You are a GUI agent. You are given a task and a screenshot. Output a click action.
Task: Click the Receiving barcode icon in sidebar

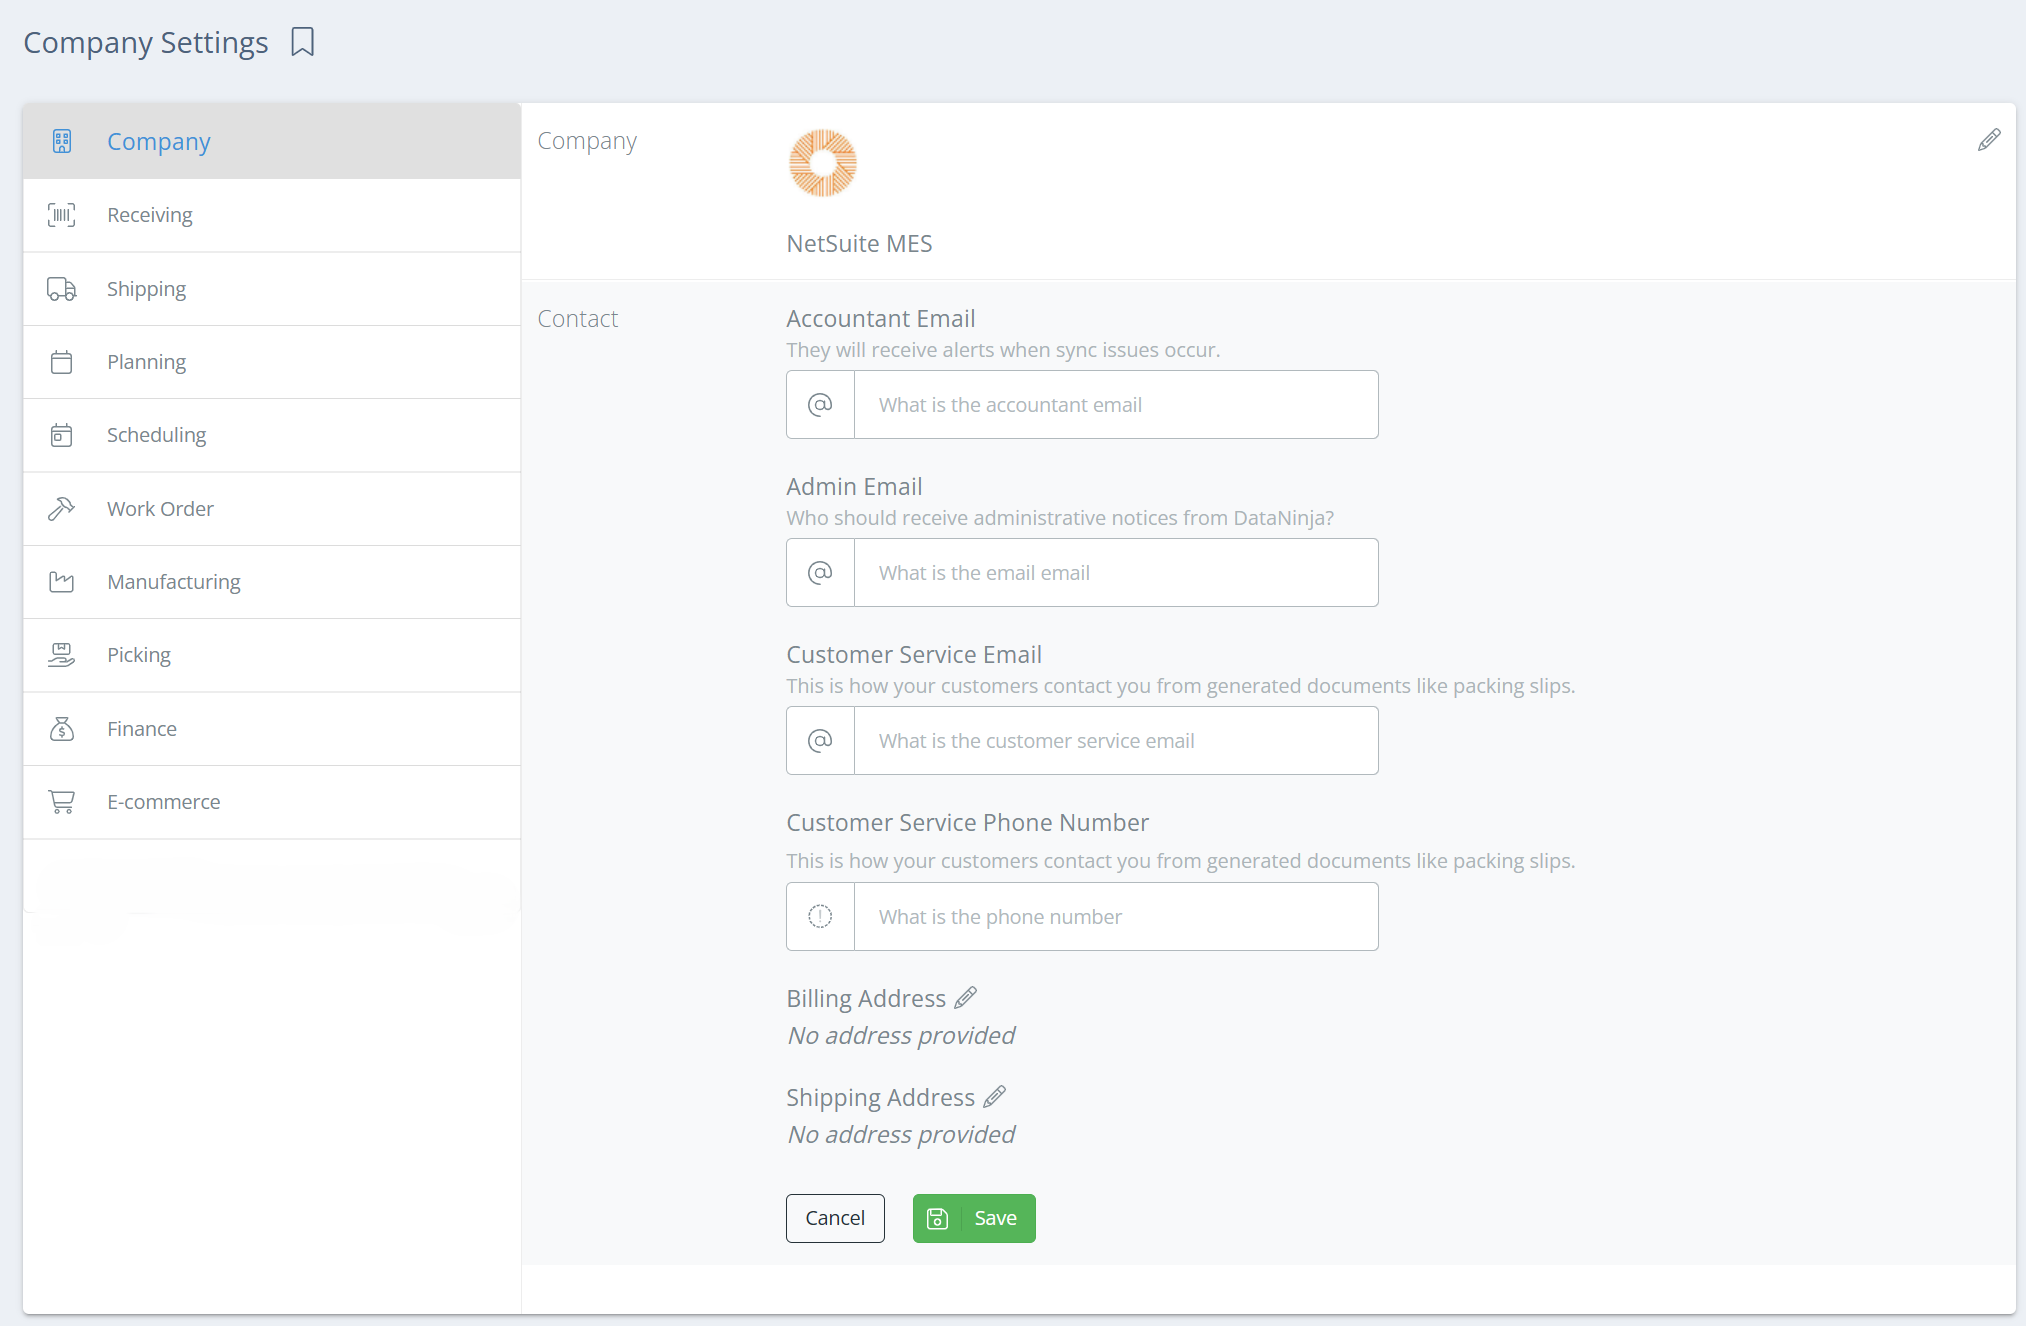[62, 215]
